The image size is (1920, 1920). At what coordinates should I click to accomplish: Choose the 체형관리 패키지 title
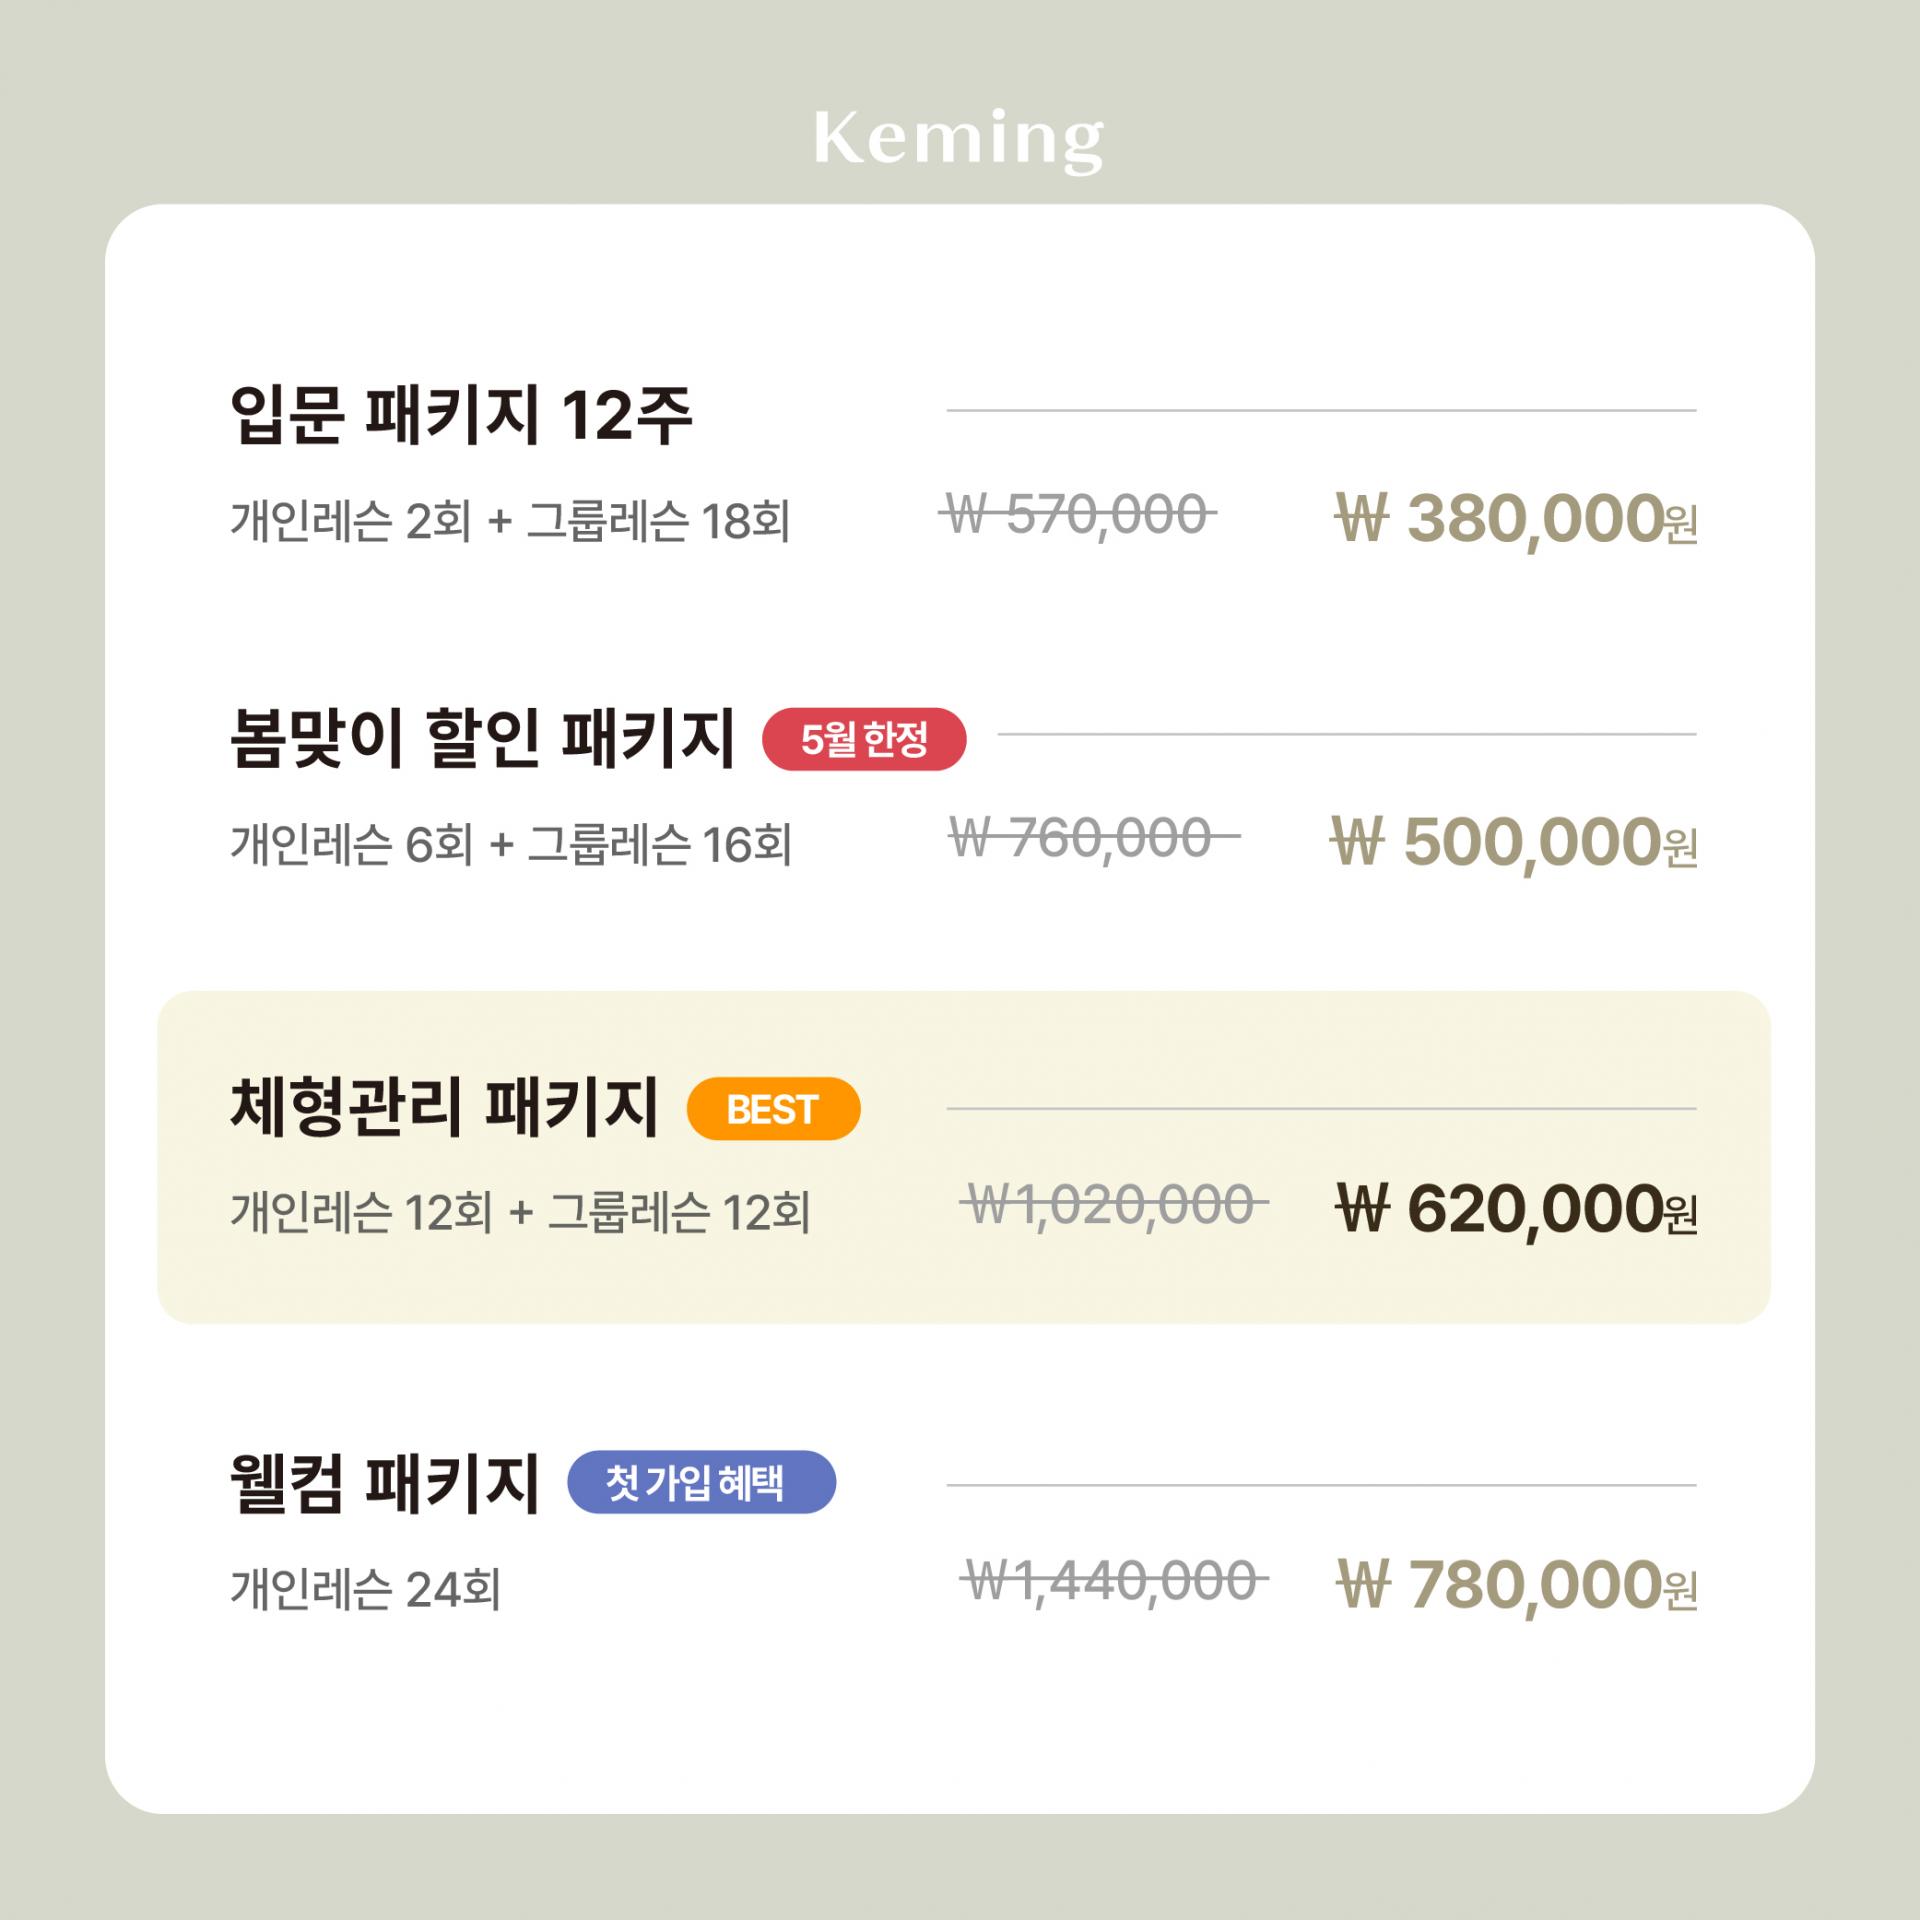coord(444,1108)
